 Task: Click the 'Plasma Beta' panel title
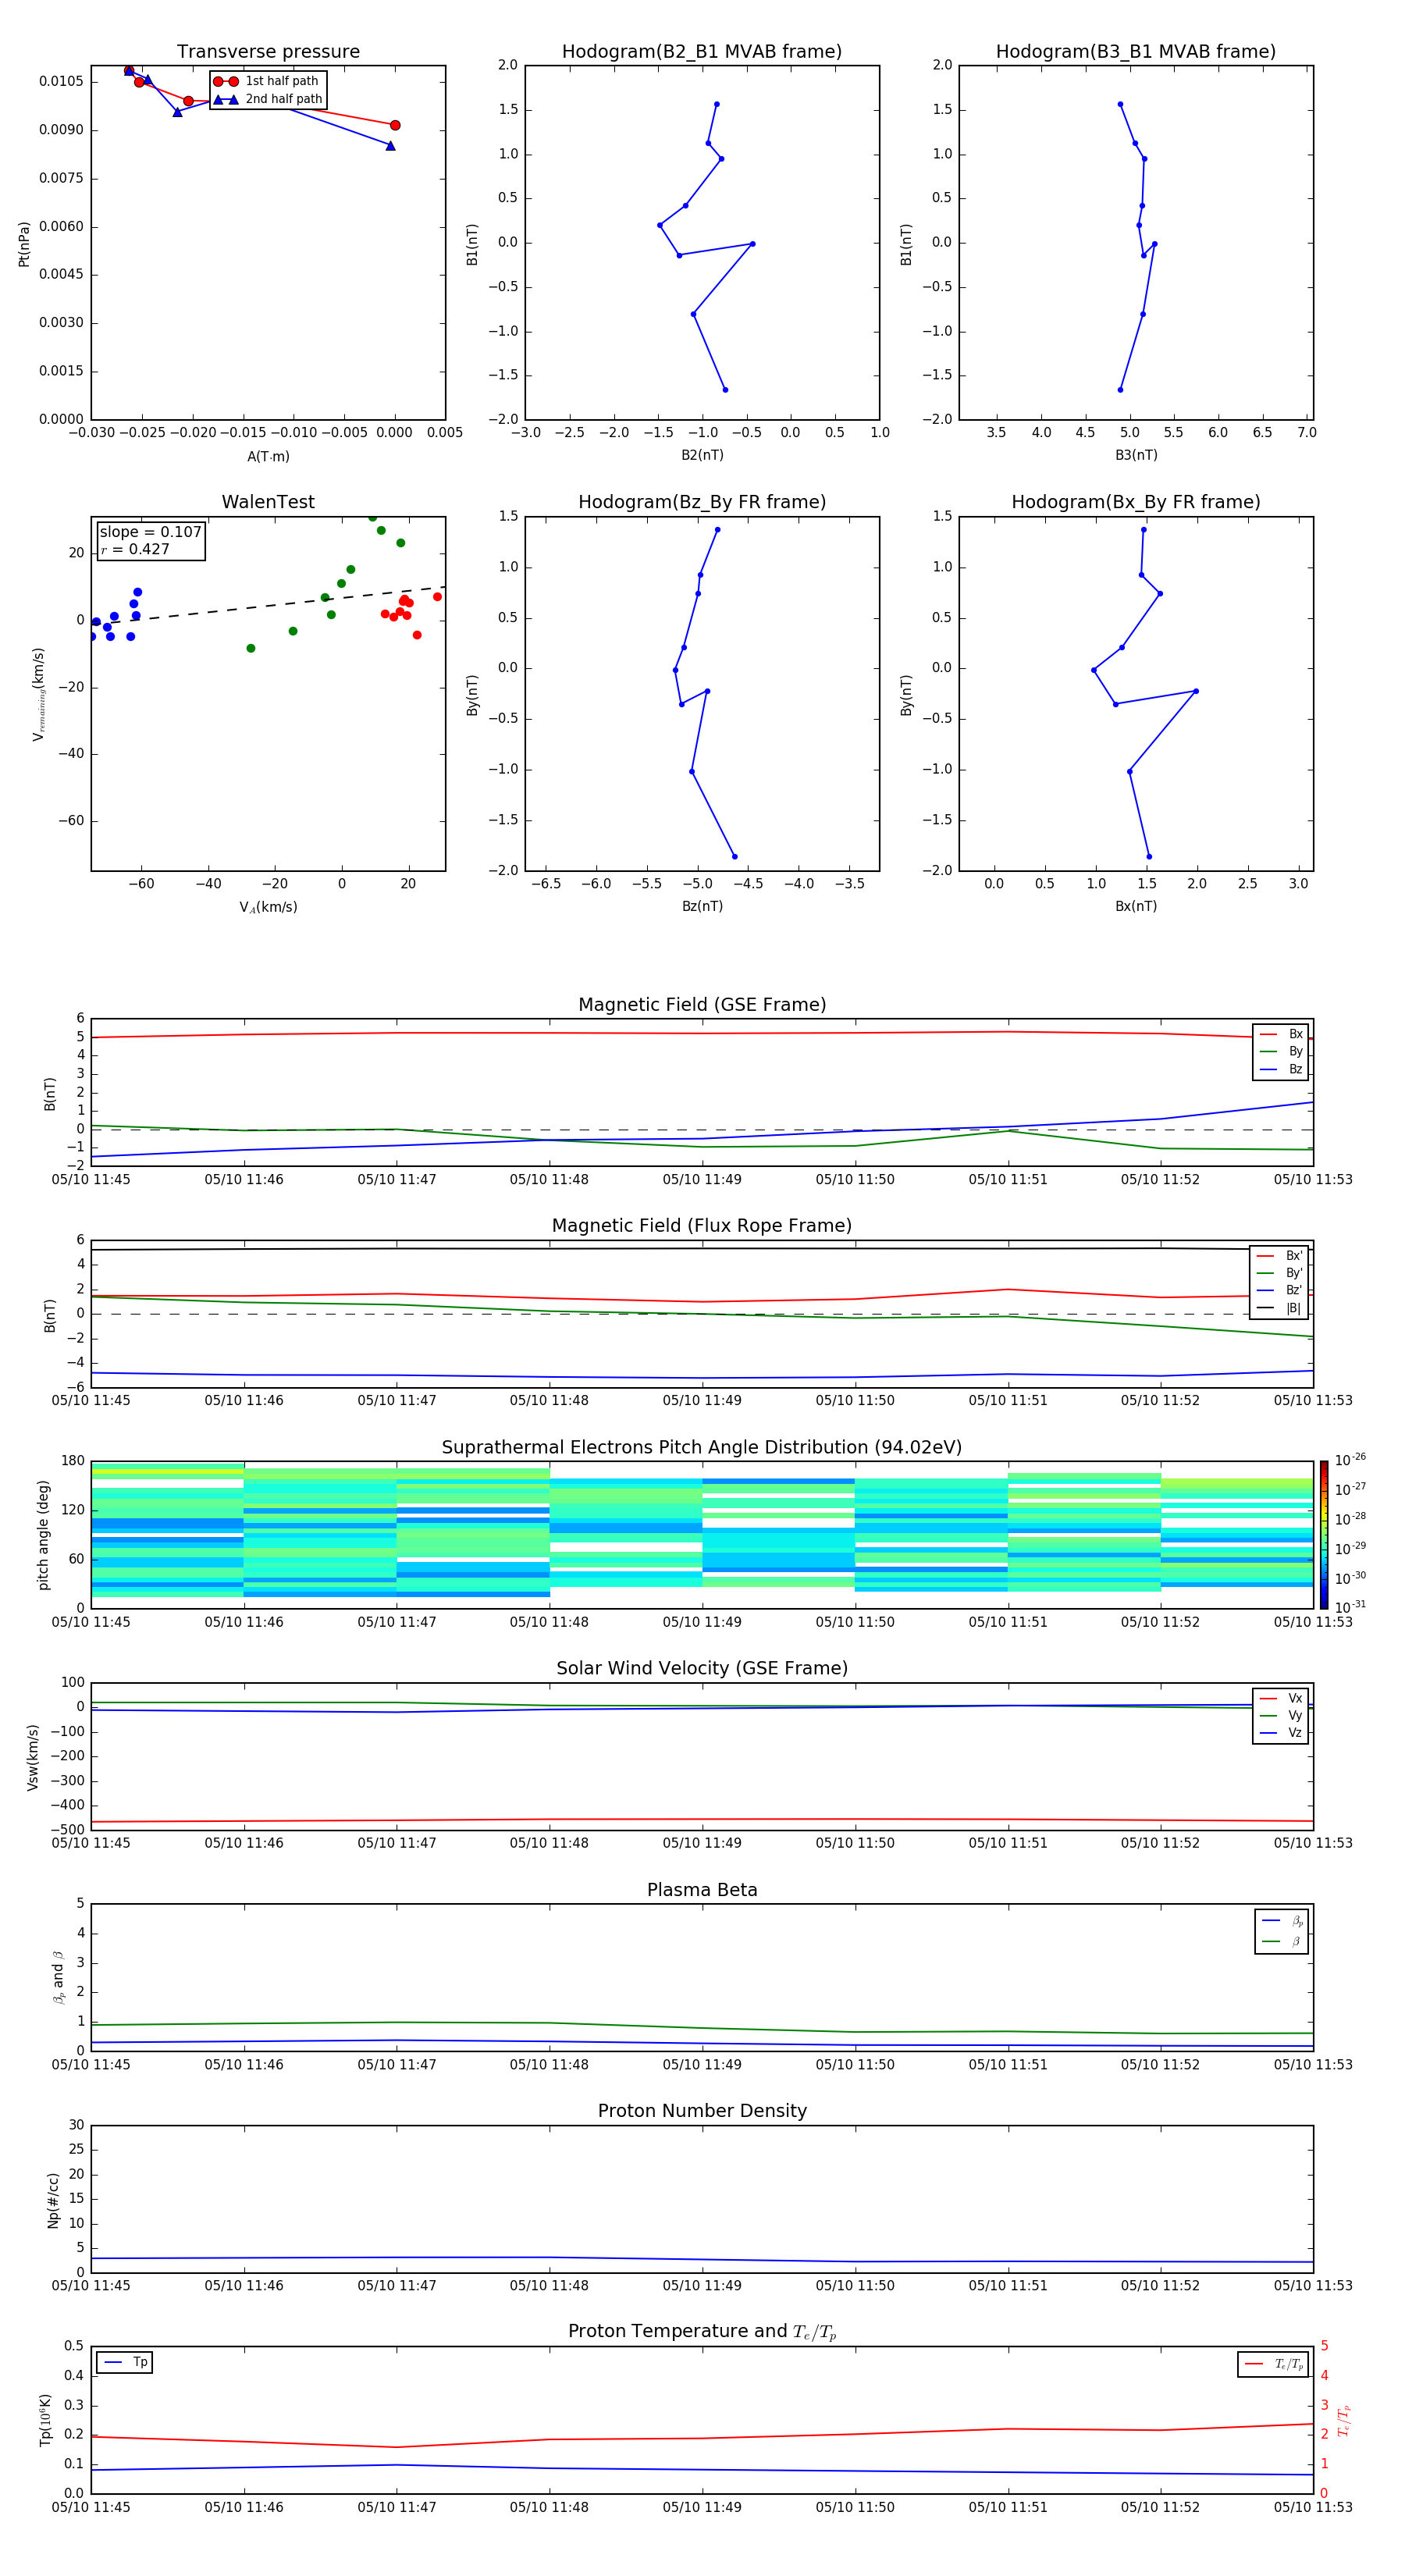pyautogui.click(x=702, y=1891)
